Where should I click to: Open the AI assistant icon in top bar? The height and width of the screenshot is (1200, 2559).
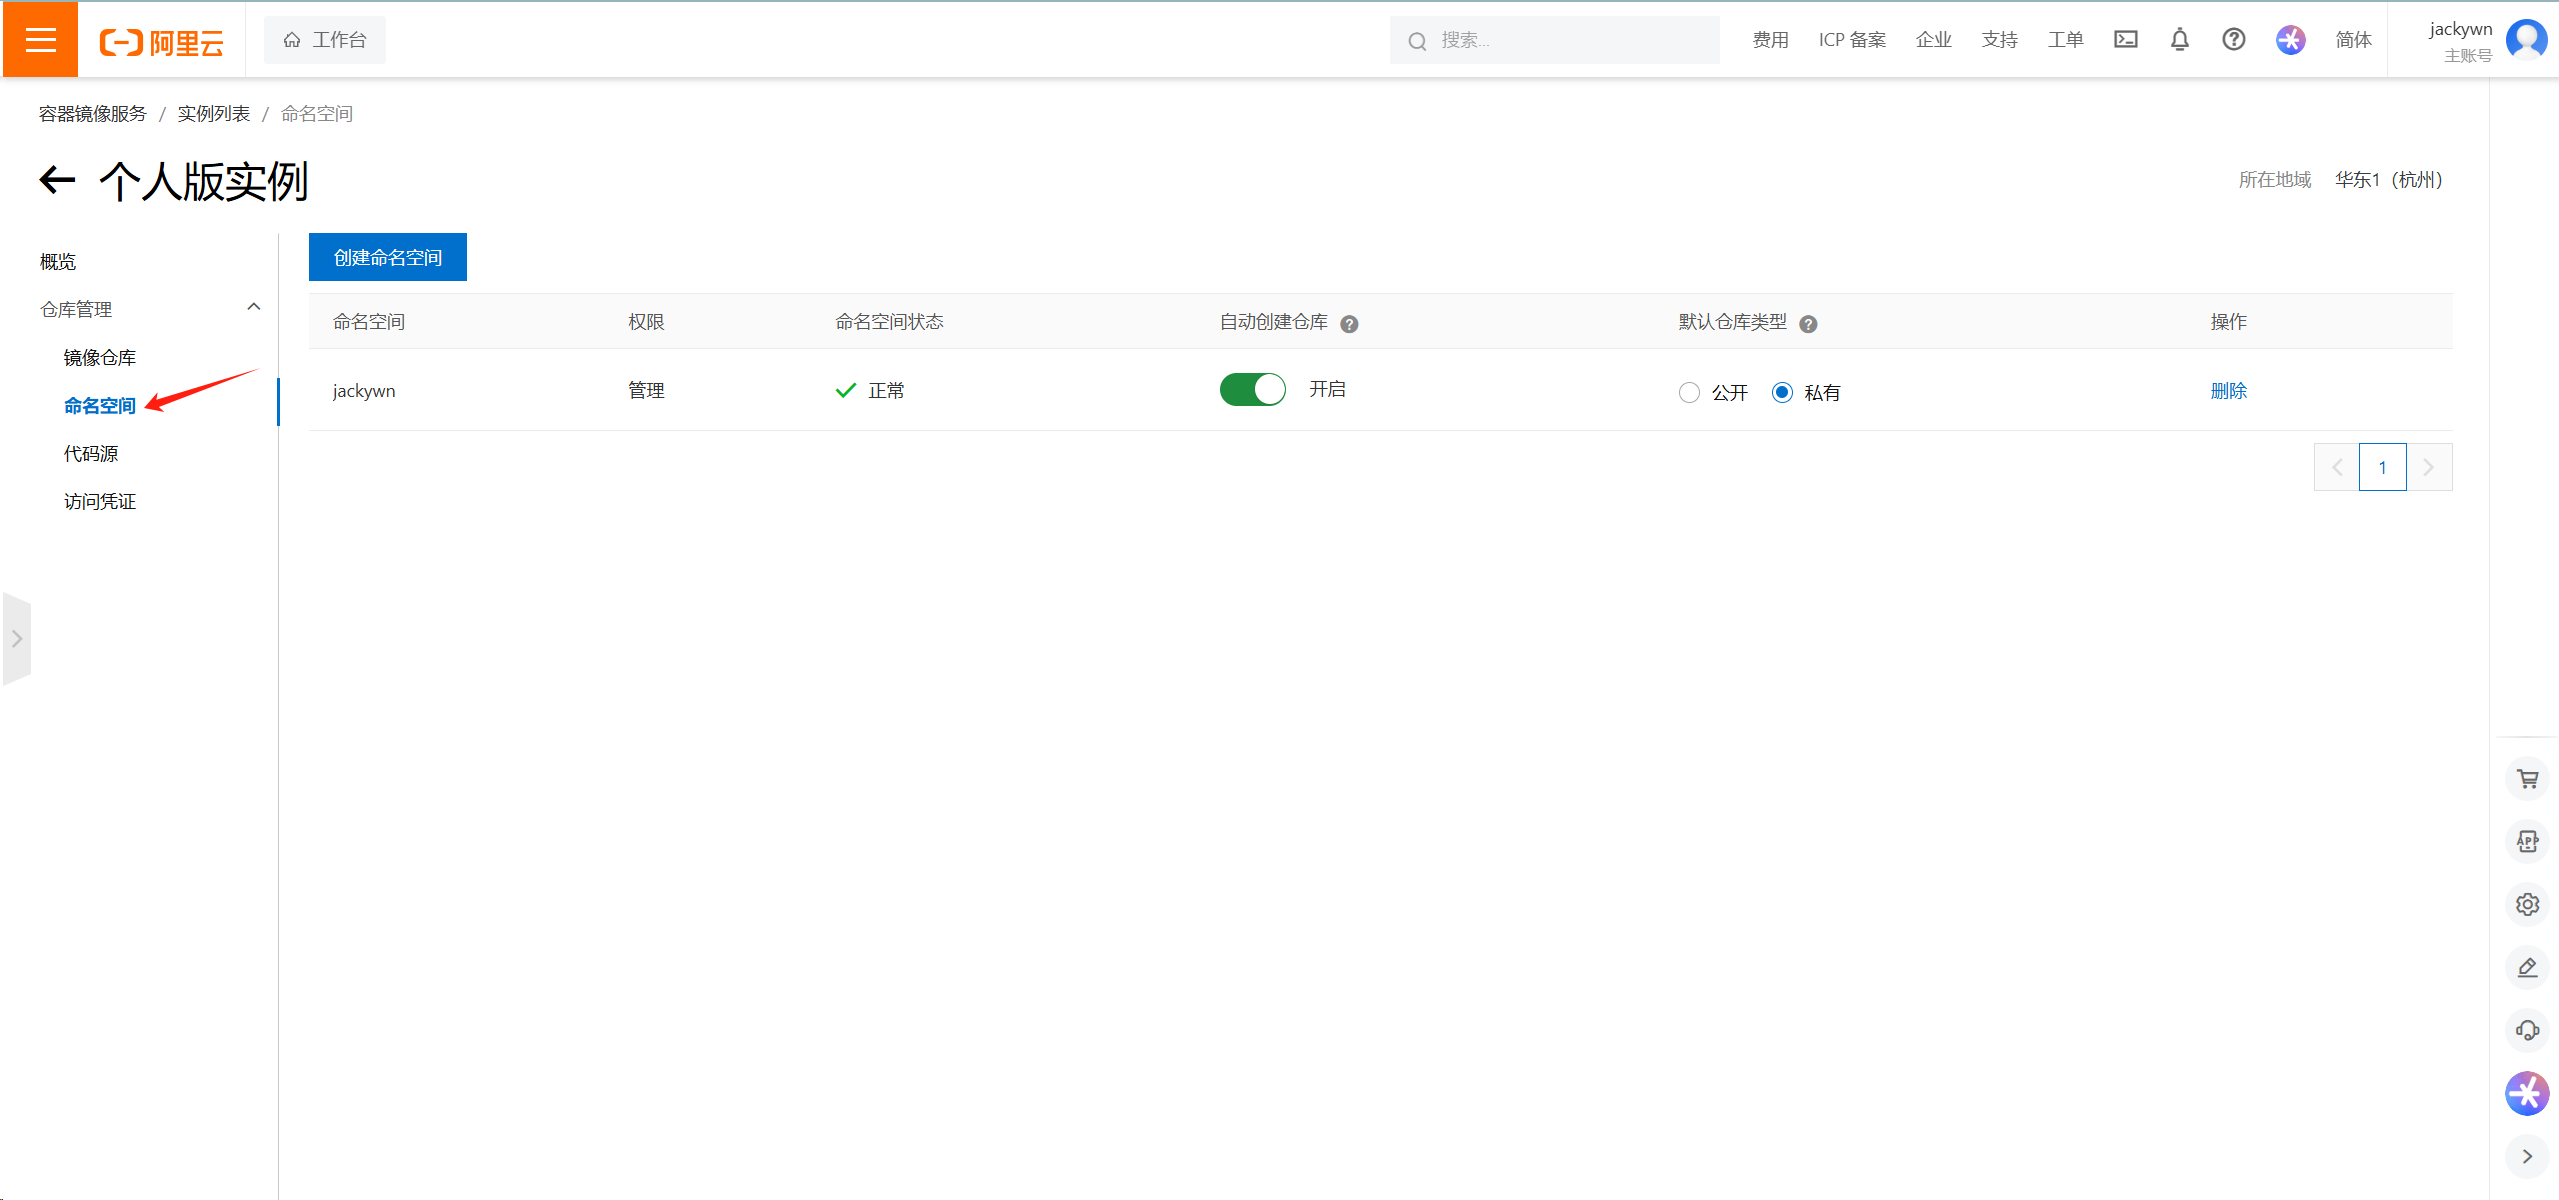click(2291, 39)
